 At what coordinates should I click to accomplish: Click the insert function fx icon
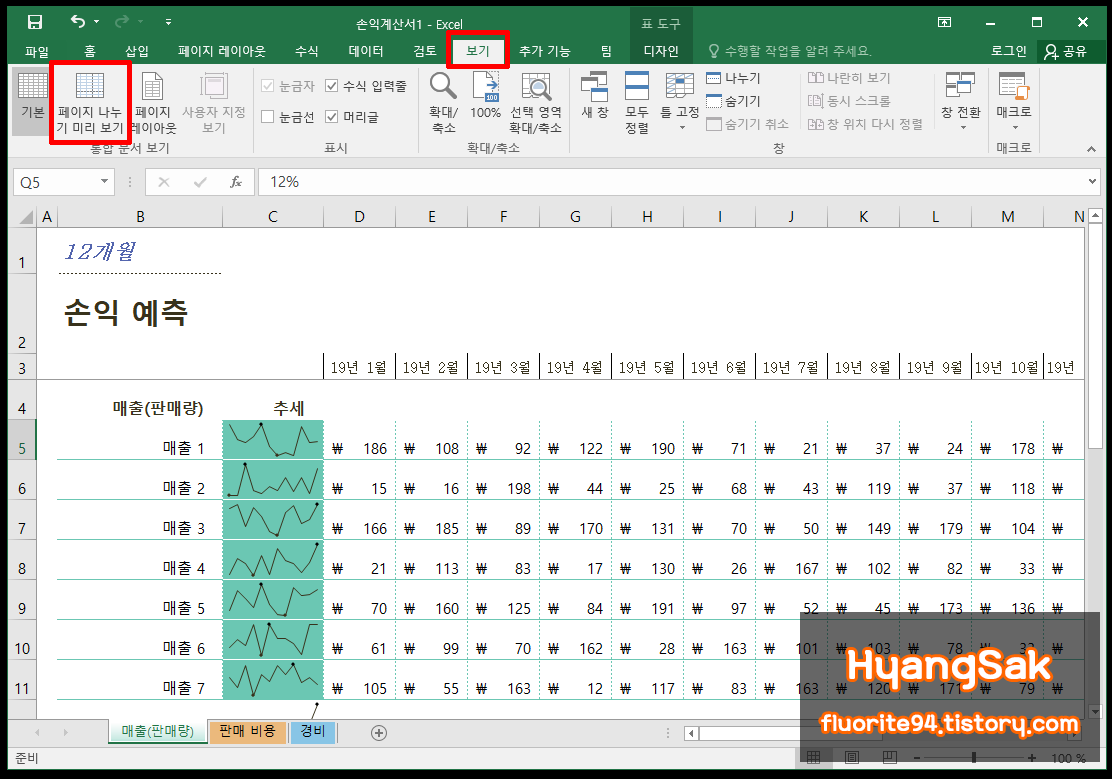pyautogui.click(x=236, y=182)
